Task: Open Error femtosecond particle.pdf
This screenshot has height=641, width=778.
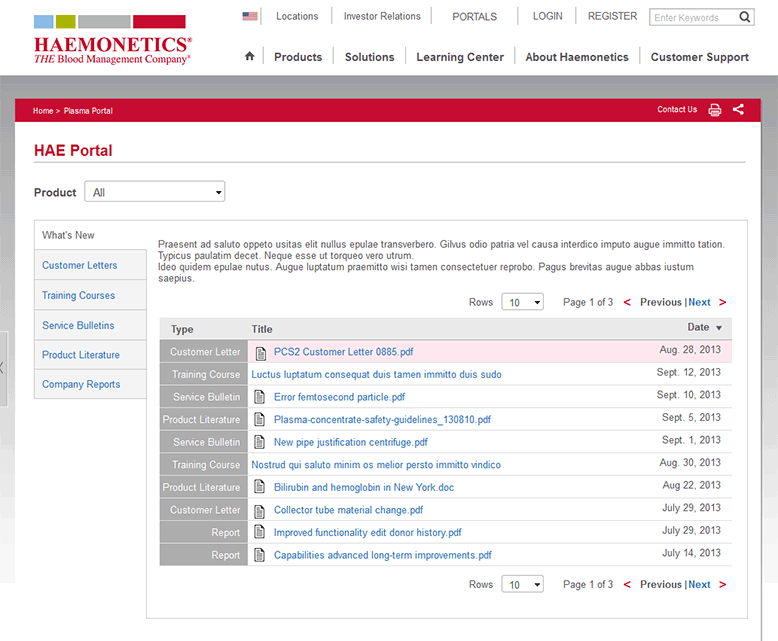Action: tap(339, 397)
